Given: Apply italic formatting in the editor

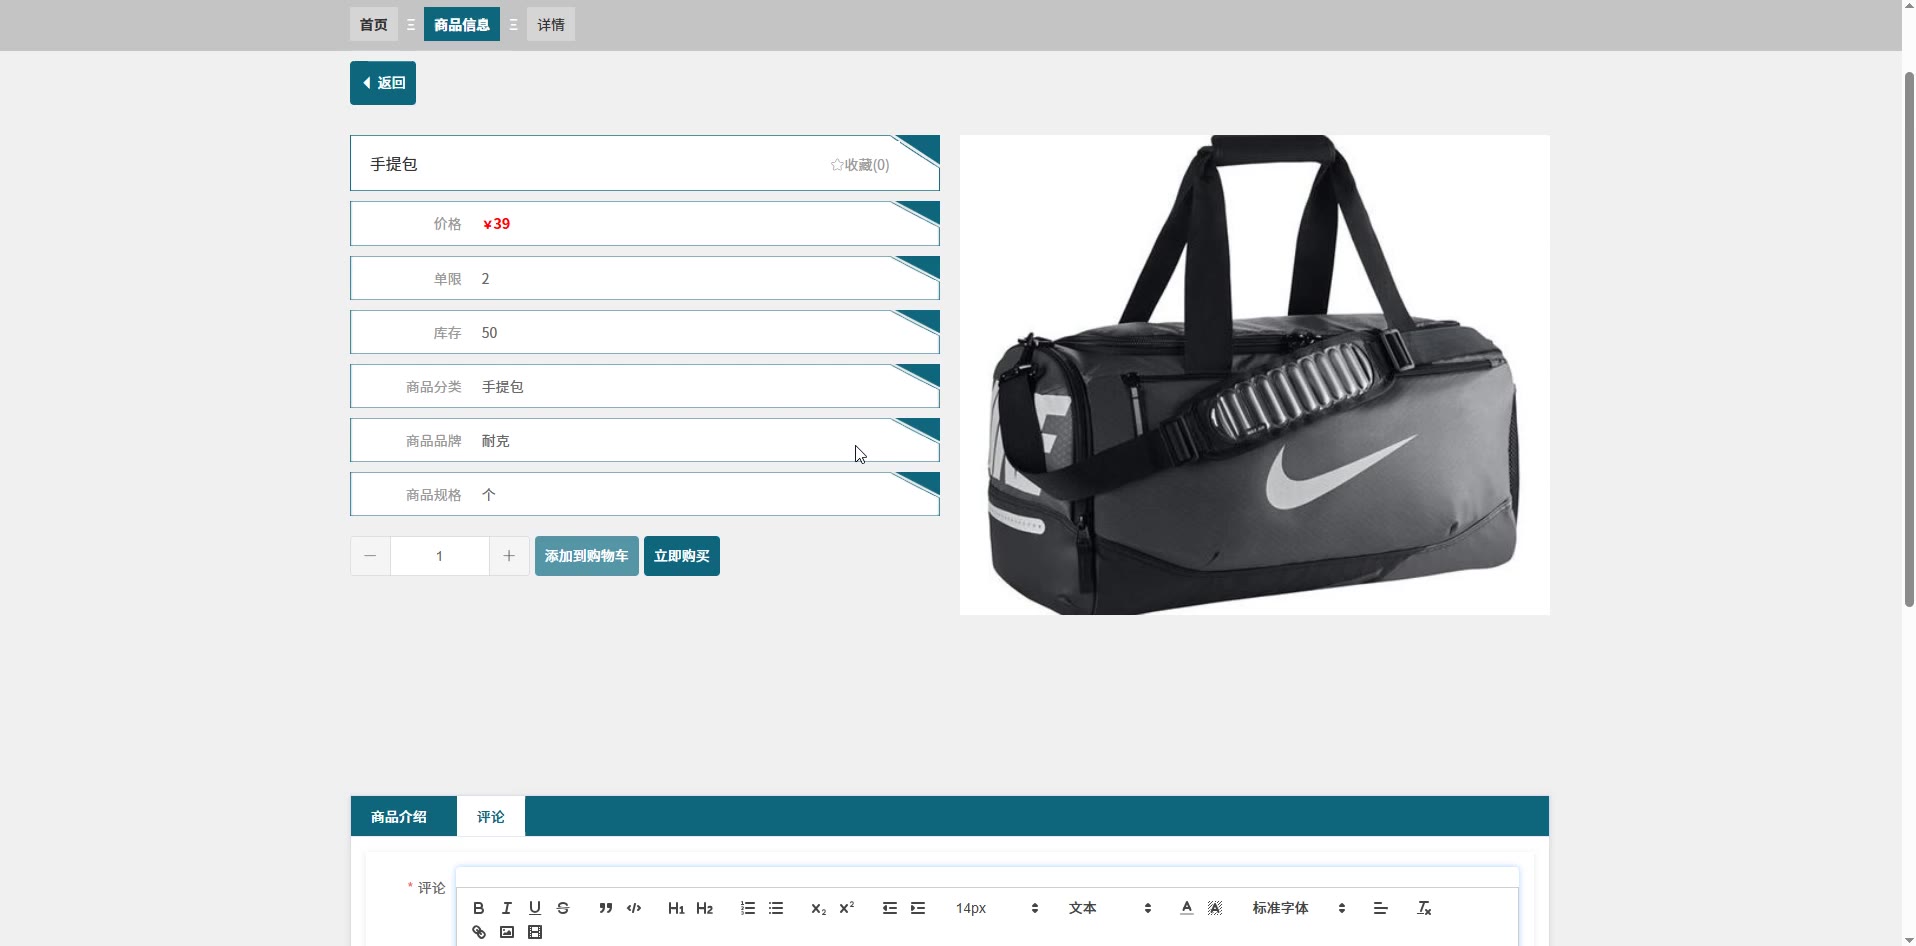Looking at the screenshot, I should 507,908.
